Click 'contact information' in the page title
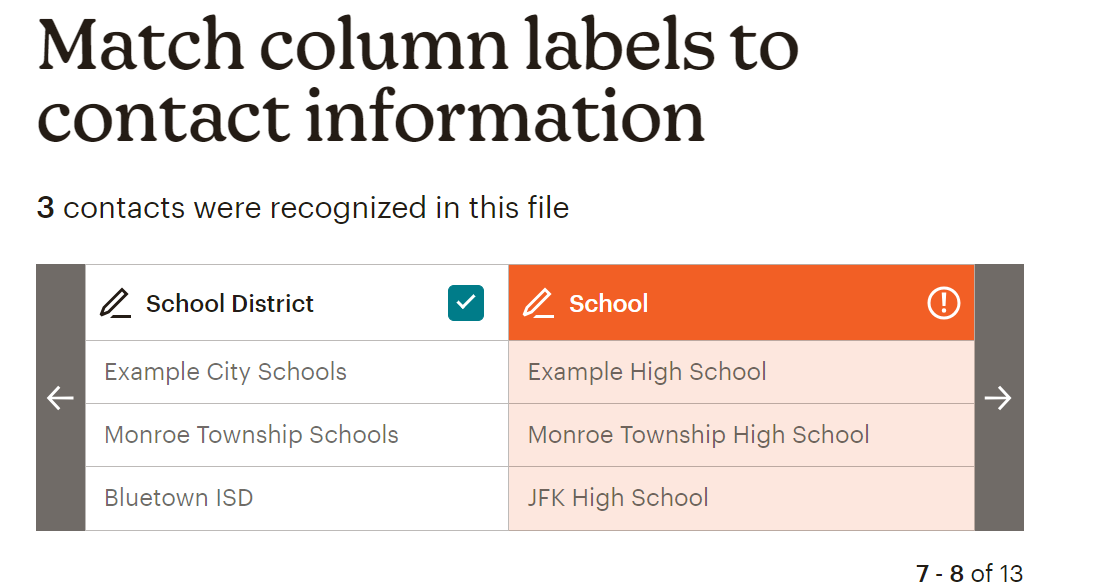The height and width of the screenshot is (588, 1097). [370, 118]
